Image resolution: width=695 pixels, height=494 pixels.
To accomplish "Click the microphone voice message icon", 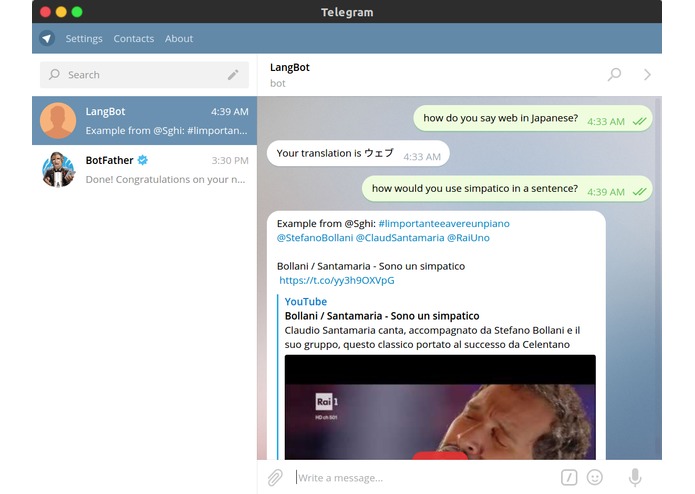I will (x=635, y=477).
